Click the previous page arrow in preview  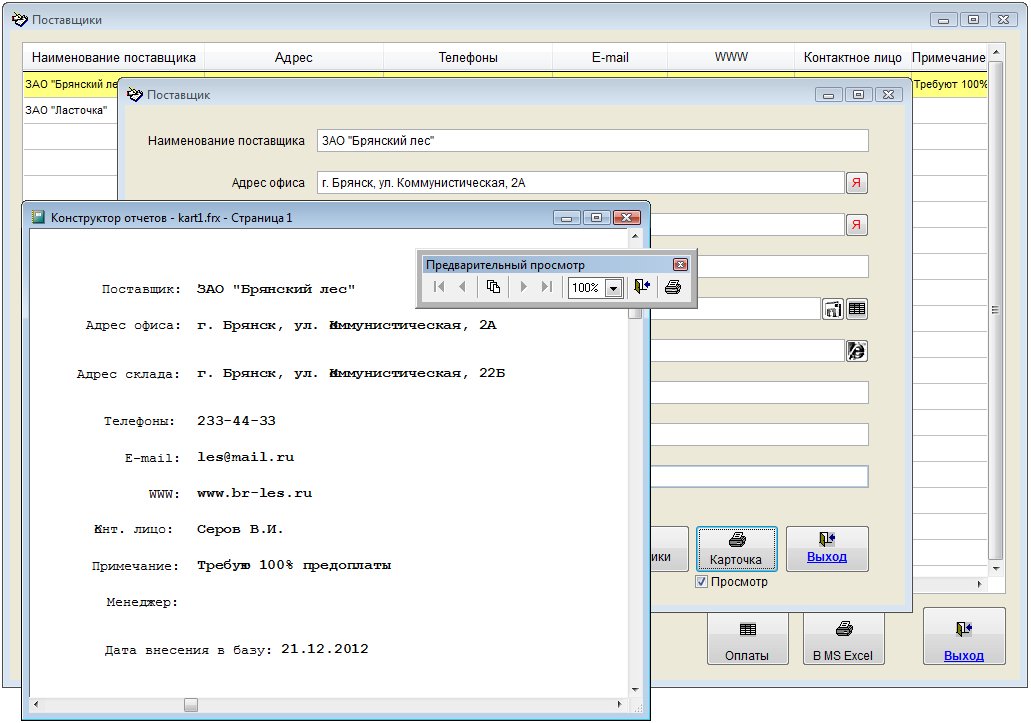(462, 287)
